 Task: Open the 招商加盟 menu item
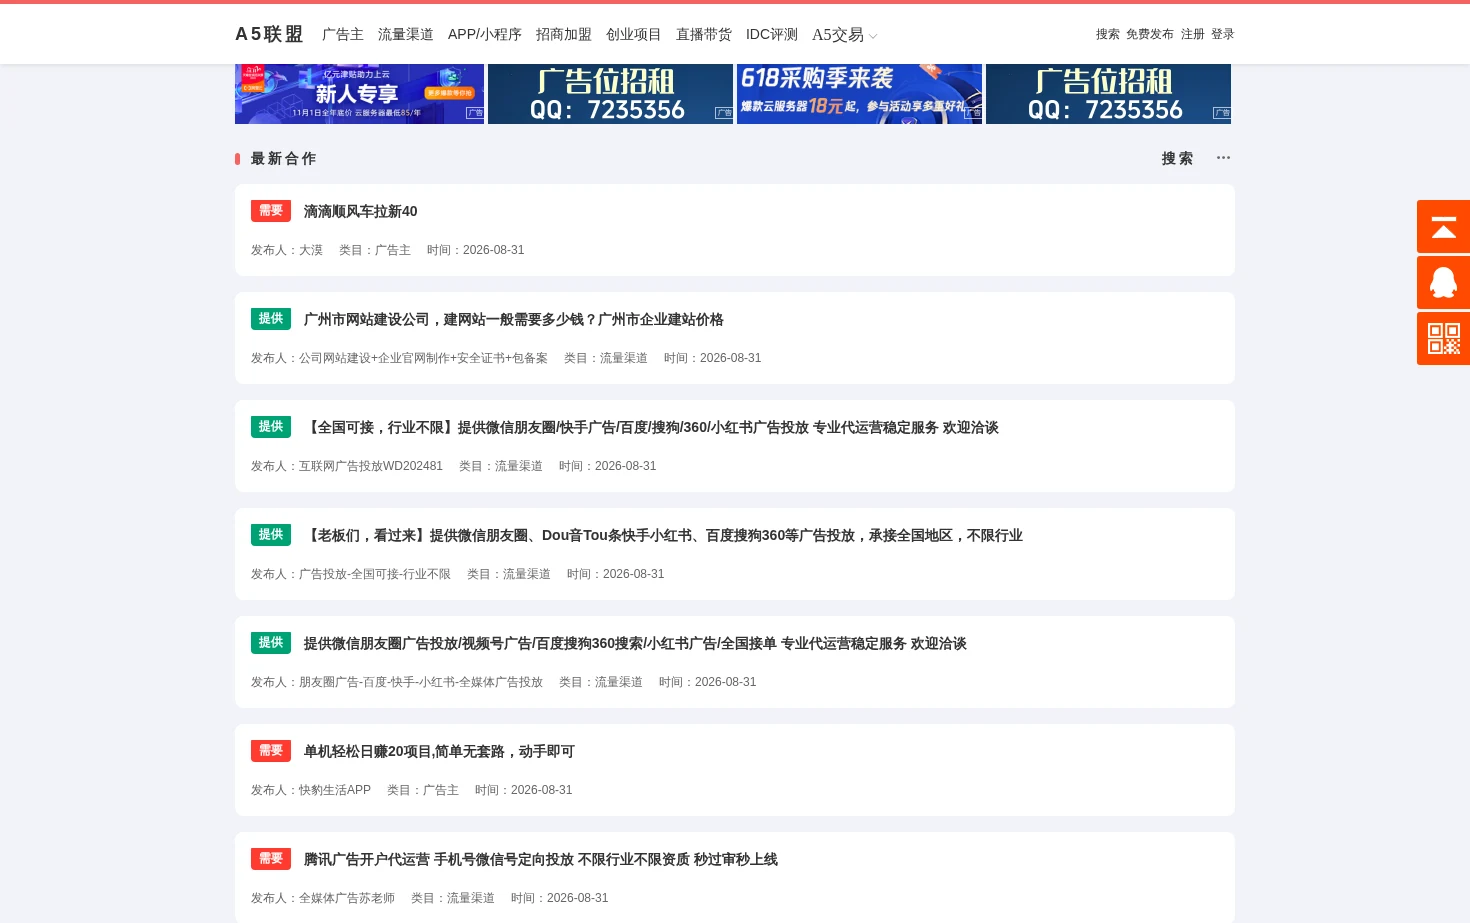[564, 34]
